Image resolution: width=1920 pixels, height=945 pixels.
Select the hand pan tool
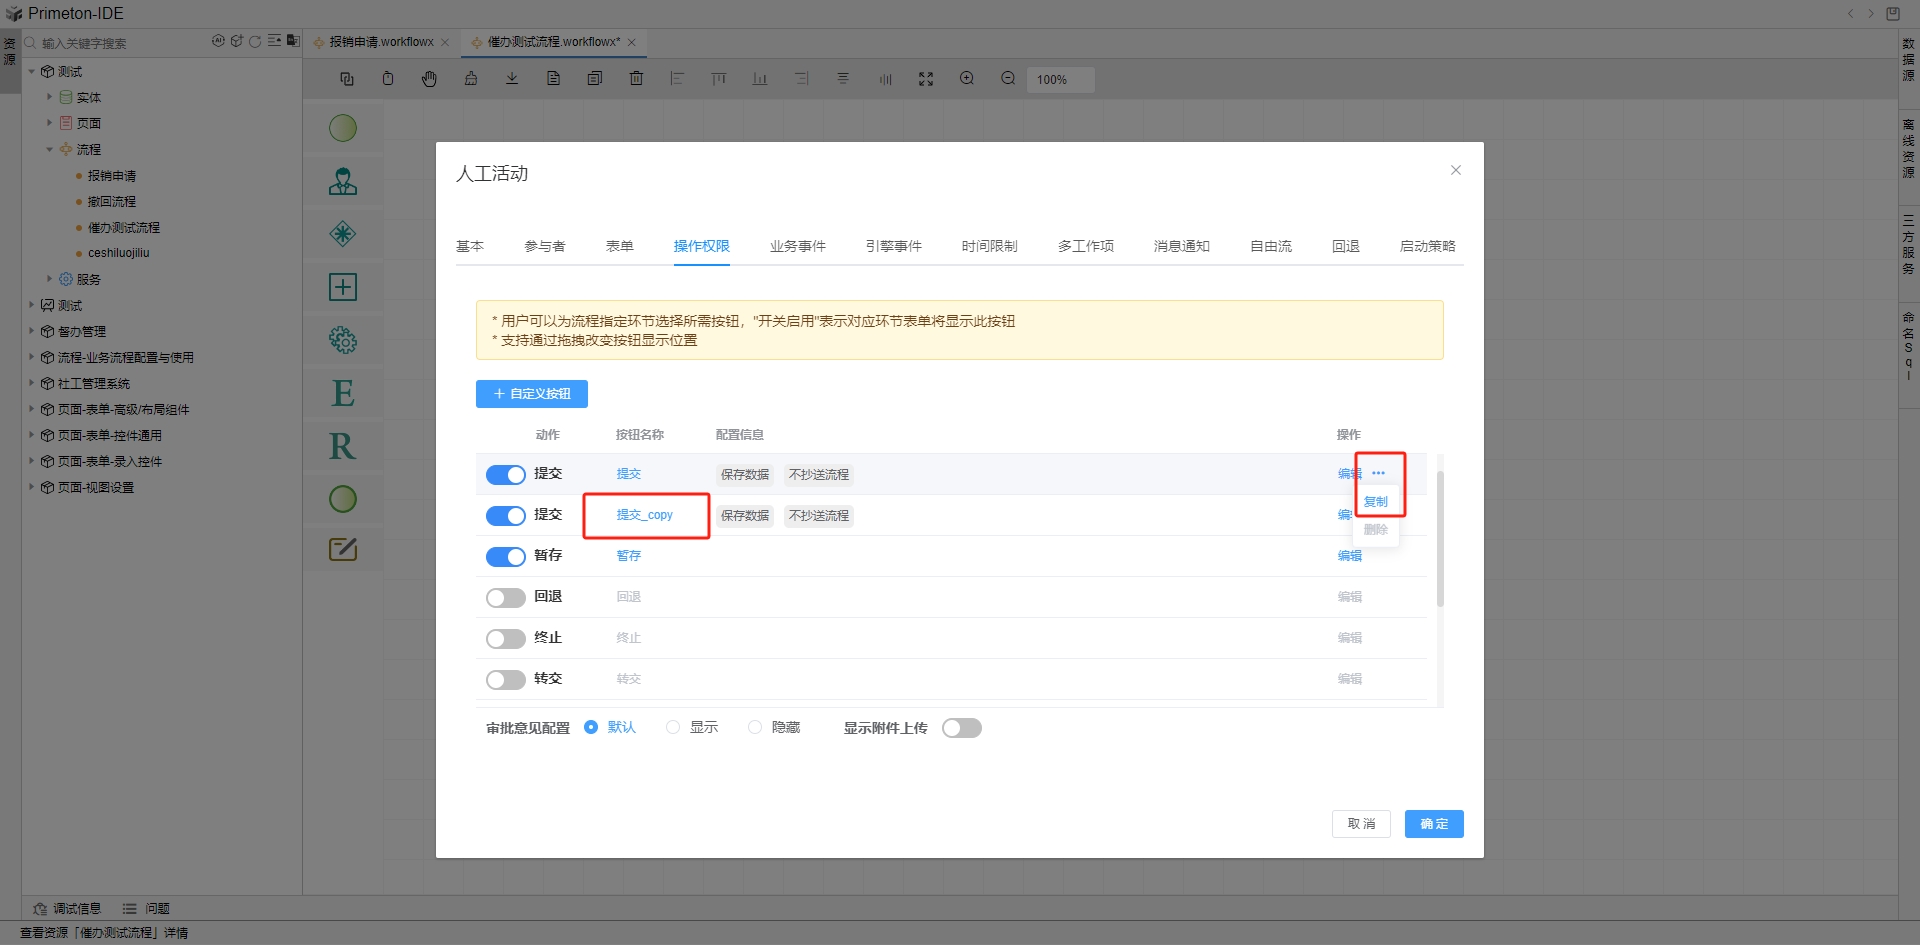tap(429, 79)
